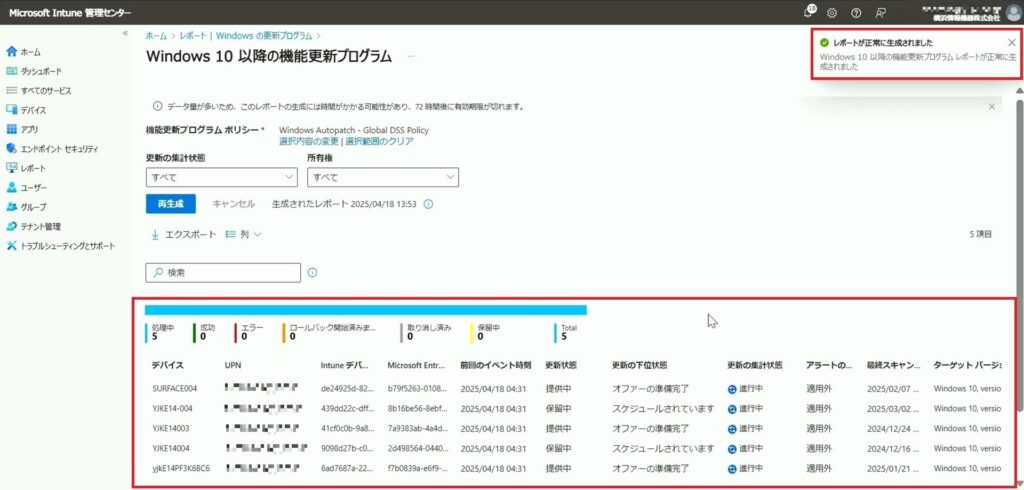Click the 進行中 status icon for YJKE14004
1024x490 pixels.
(x=732, y=449)
